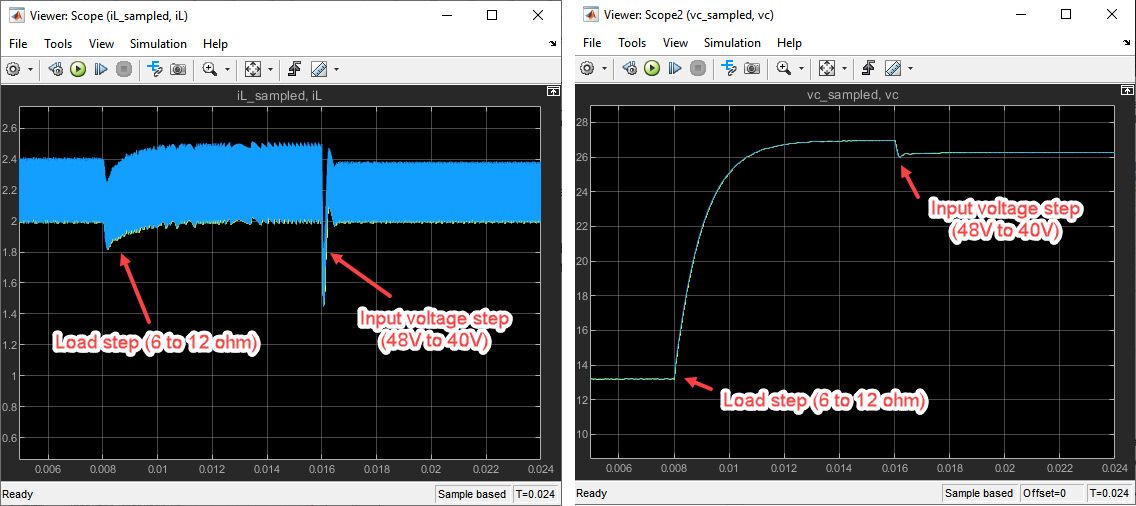The height and width of the screenshot is (506, 1136).
Task: Expand scale axes dropdown arrow in Scope2
Action: [844, 68]
